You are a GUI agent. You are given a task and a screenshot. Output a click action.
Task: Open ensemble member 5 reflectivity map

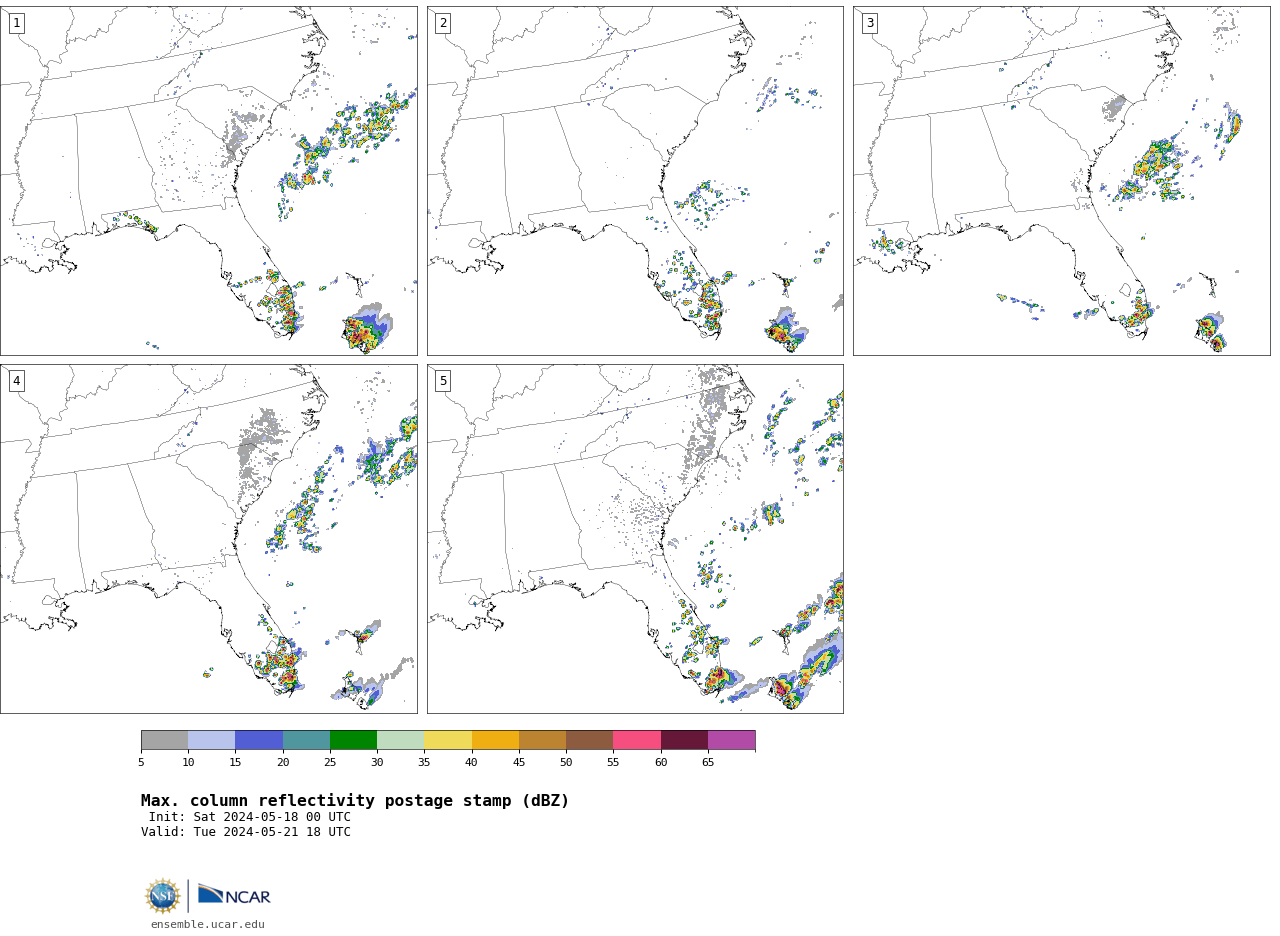[635, 539]
